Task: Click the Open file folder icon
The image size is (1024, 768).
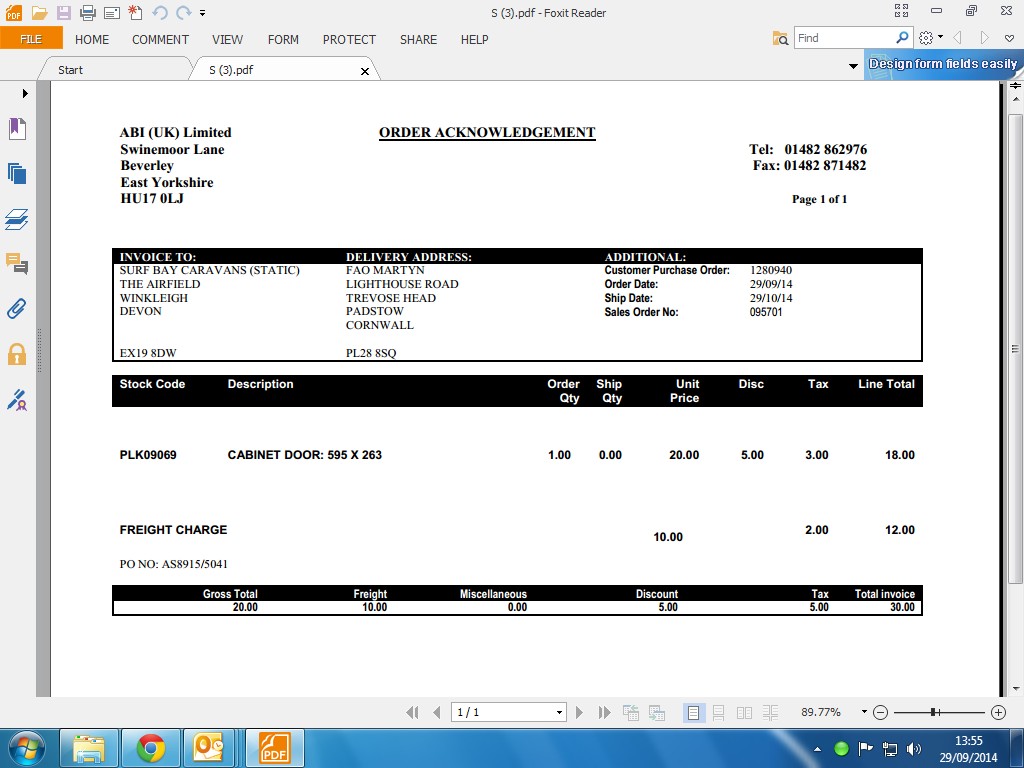Action: pyautogui.click(x=39, y=13)
